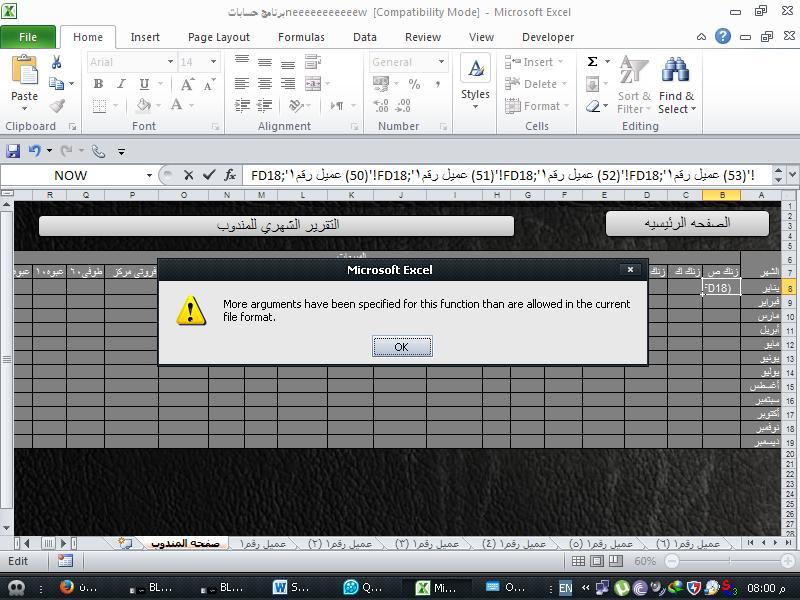800x600 pixels.
Task: Open the File tab
Action: (x=28, y=37)
